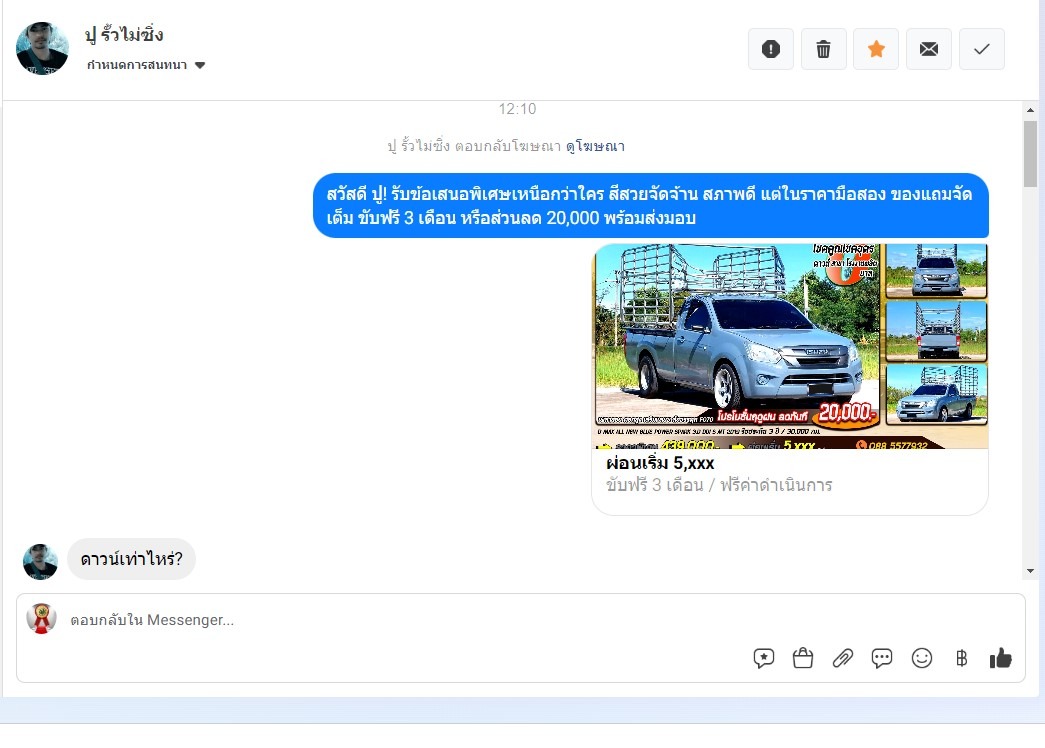Open ad card title ผ่อนเริ่ม 5,xxx
Image resolution: width=1045 pixels, height=748 pixels.
point(660,463)
